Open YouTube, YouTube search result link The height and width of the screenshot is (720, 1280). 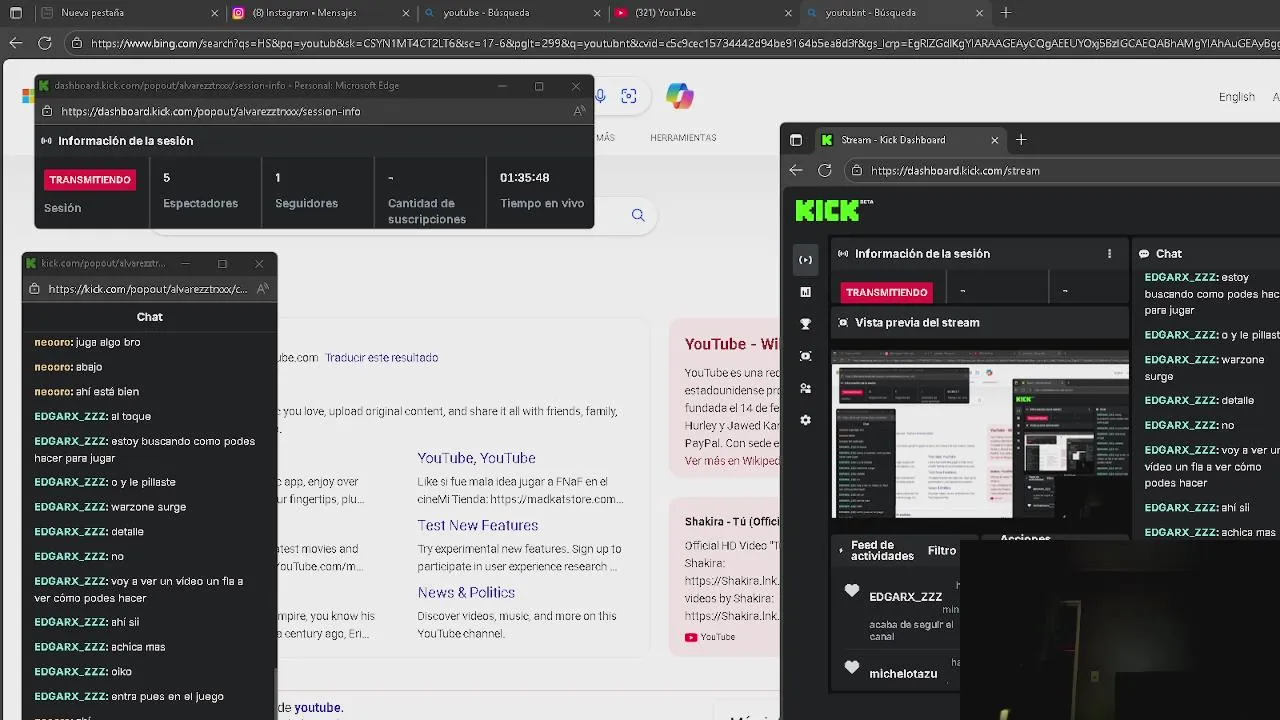pyautogui.click(x=476, y=458)
